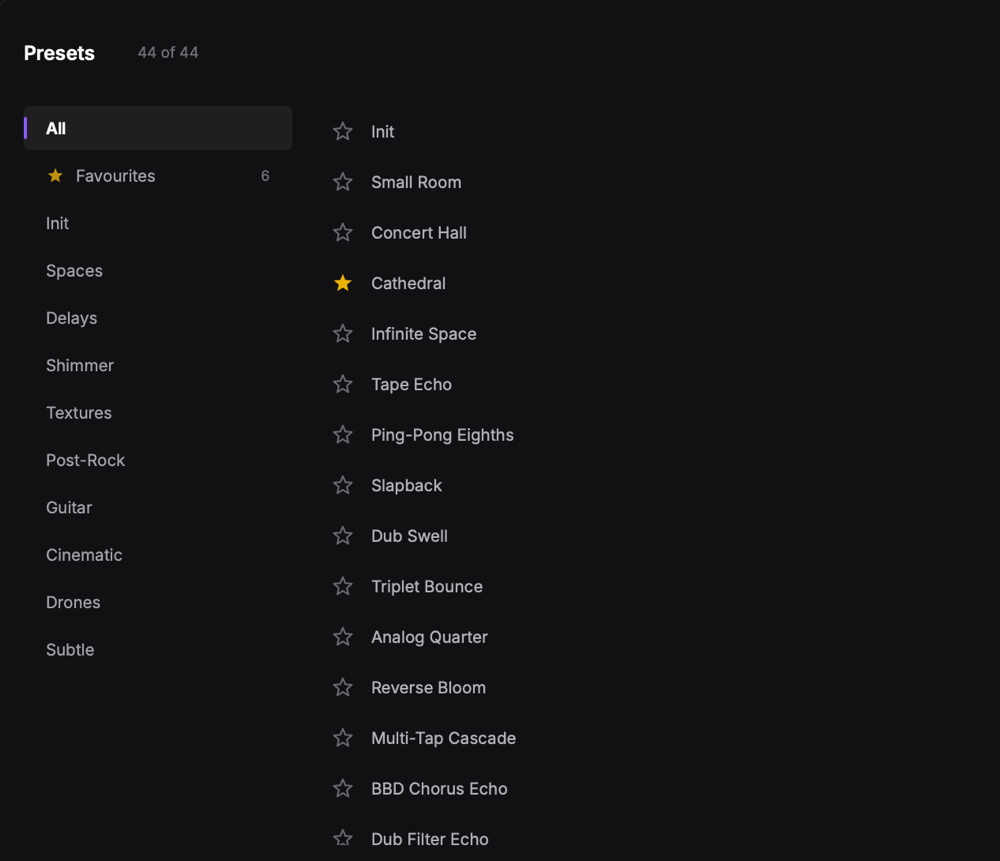Select the Subtle category
Viewport: 1000px width, 861px height.
pyautogui.click(x=158, y=650)
